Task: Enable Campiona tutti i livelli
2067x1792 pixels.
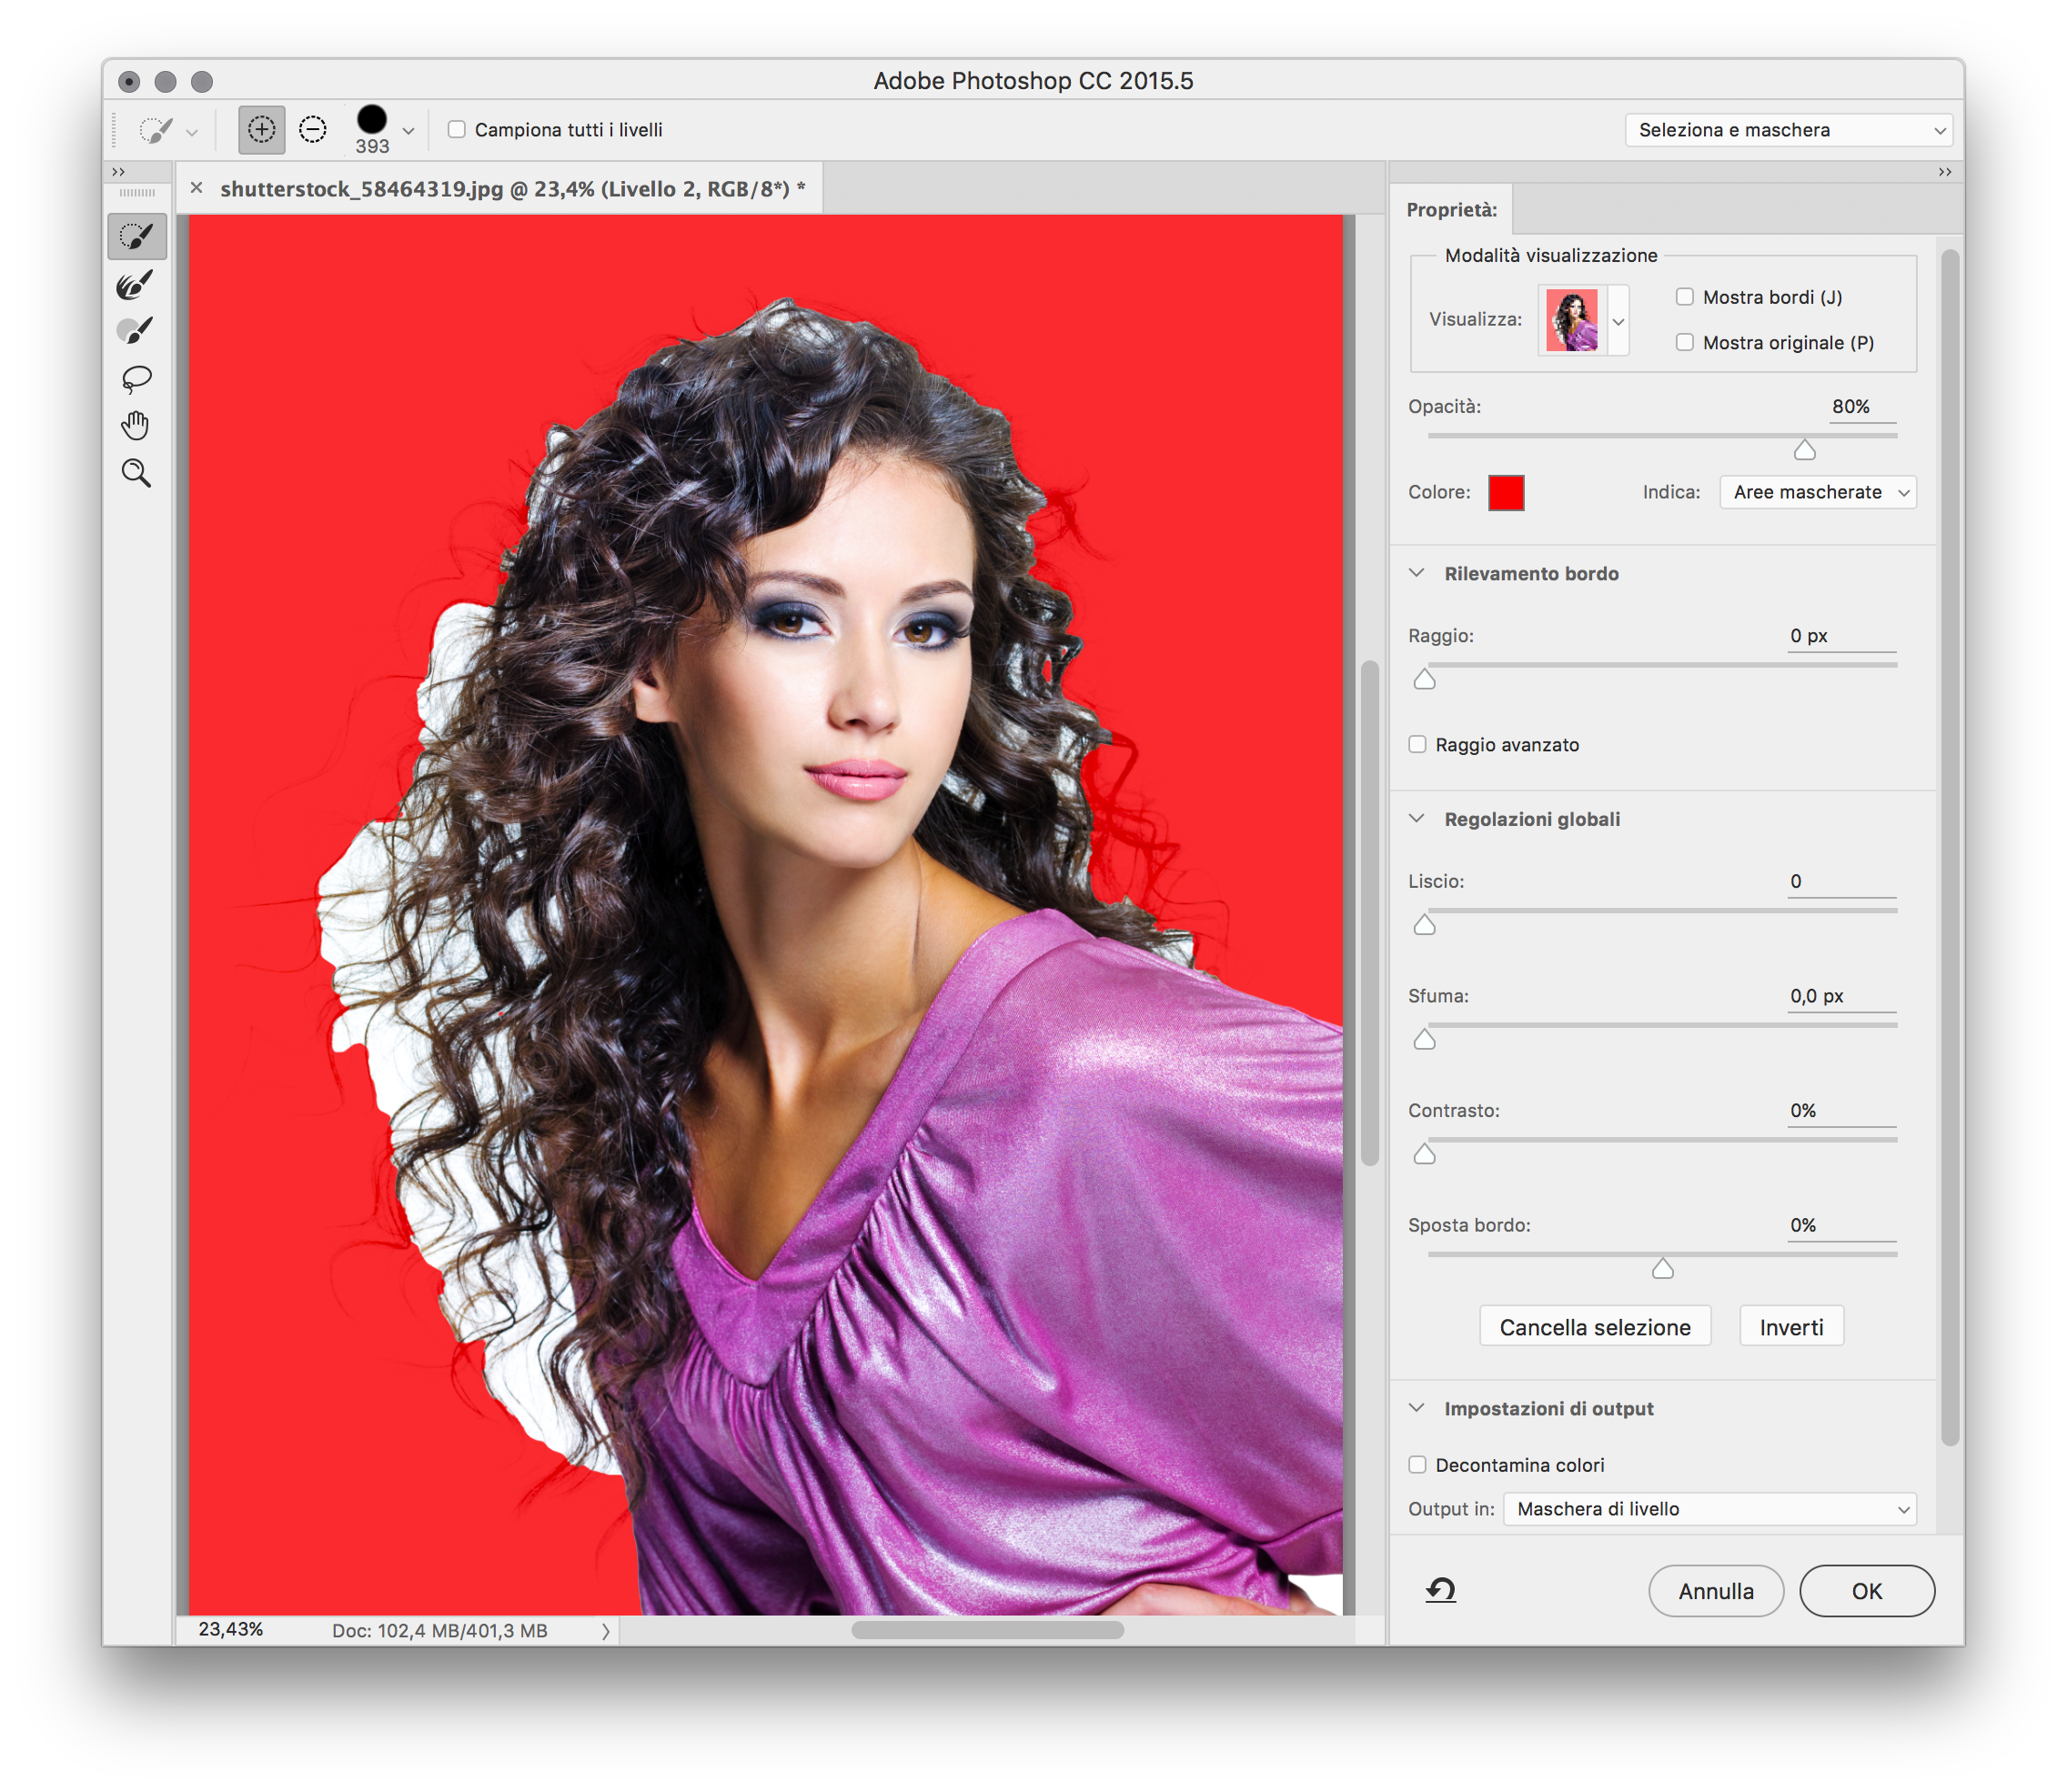Action: click(x=457, y=130)
